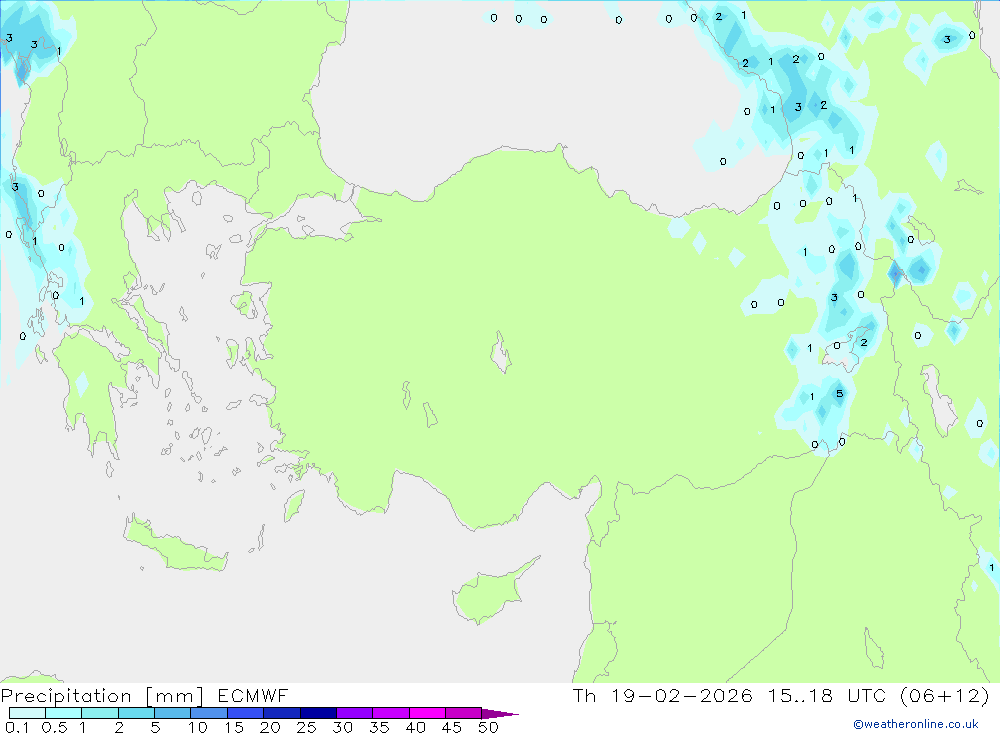Click the legend swatch between 35 and 40
Image resolution: width=1000 pixels, height=733 pixels.
click(390, 714)
